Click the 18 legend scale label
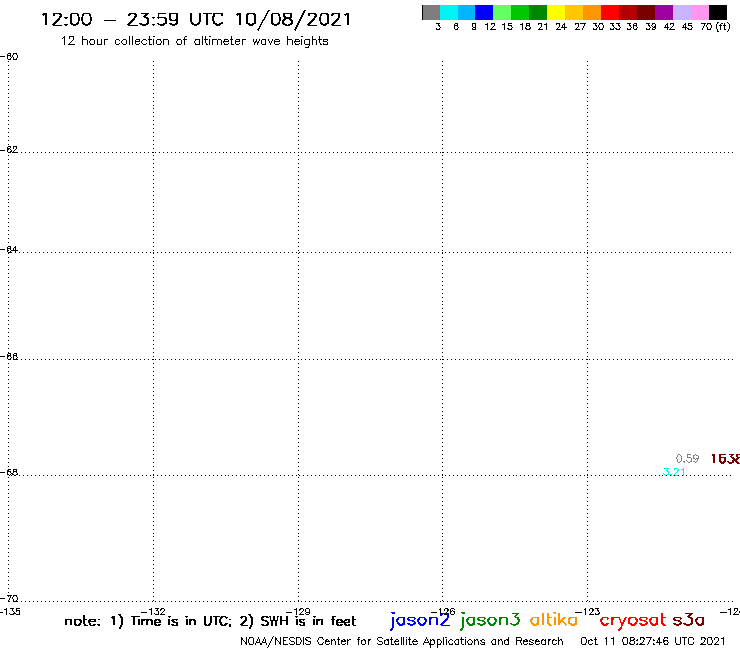The width and height of the screenshot is (740, 650). tap(525, 27)
